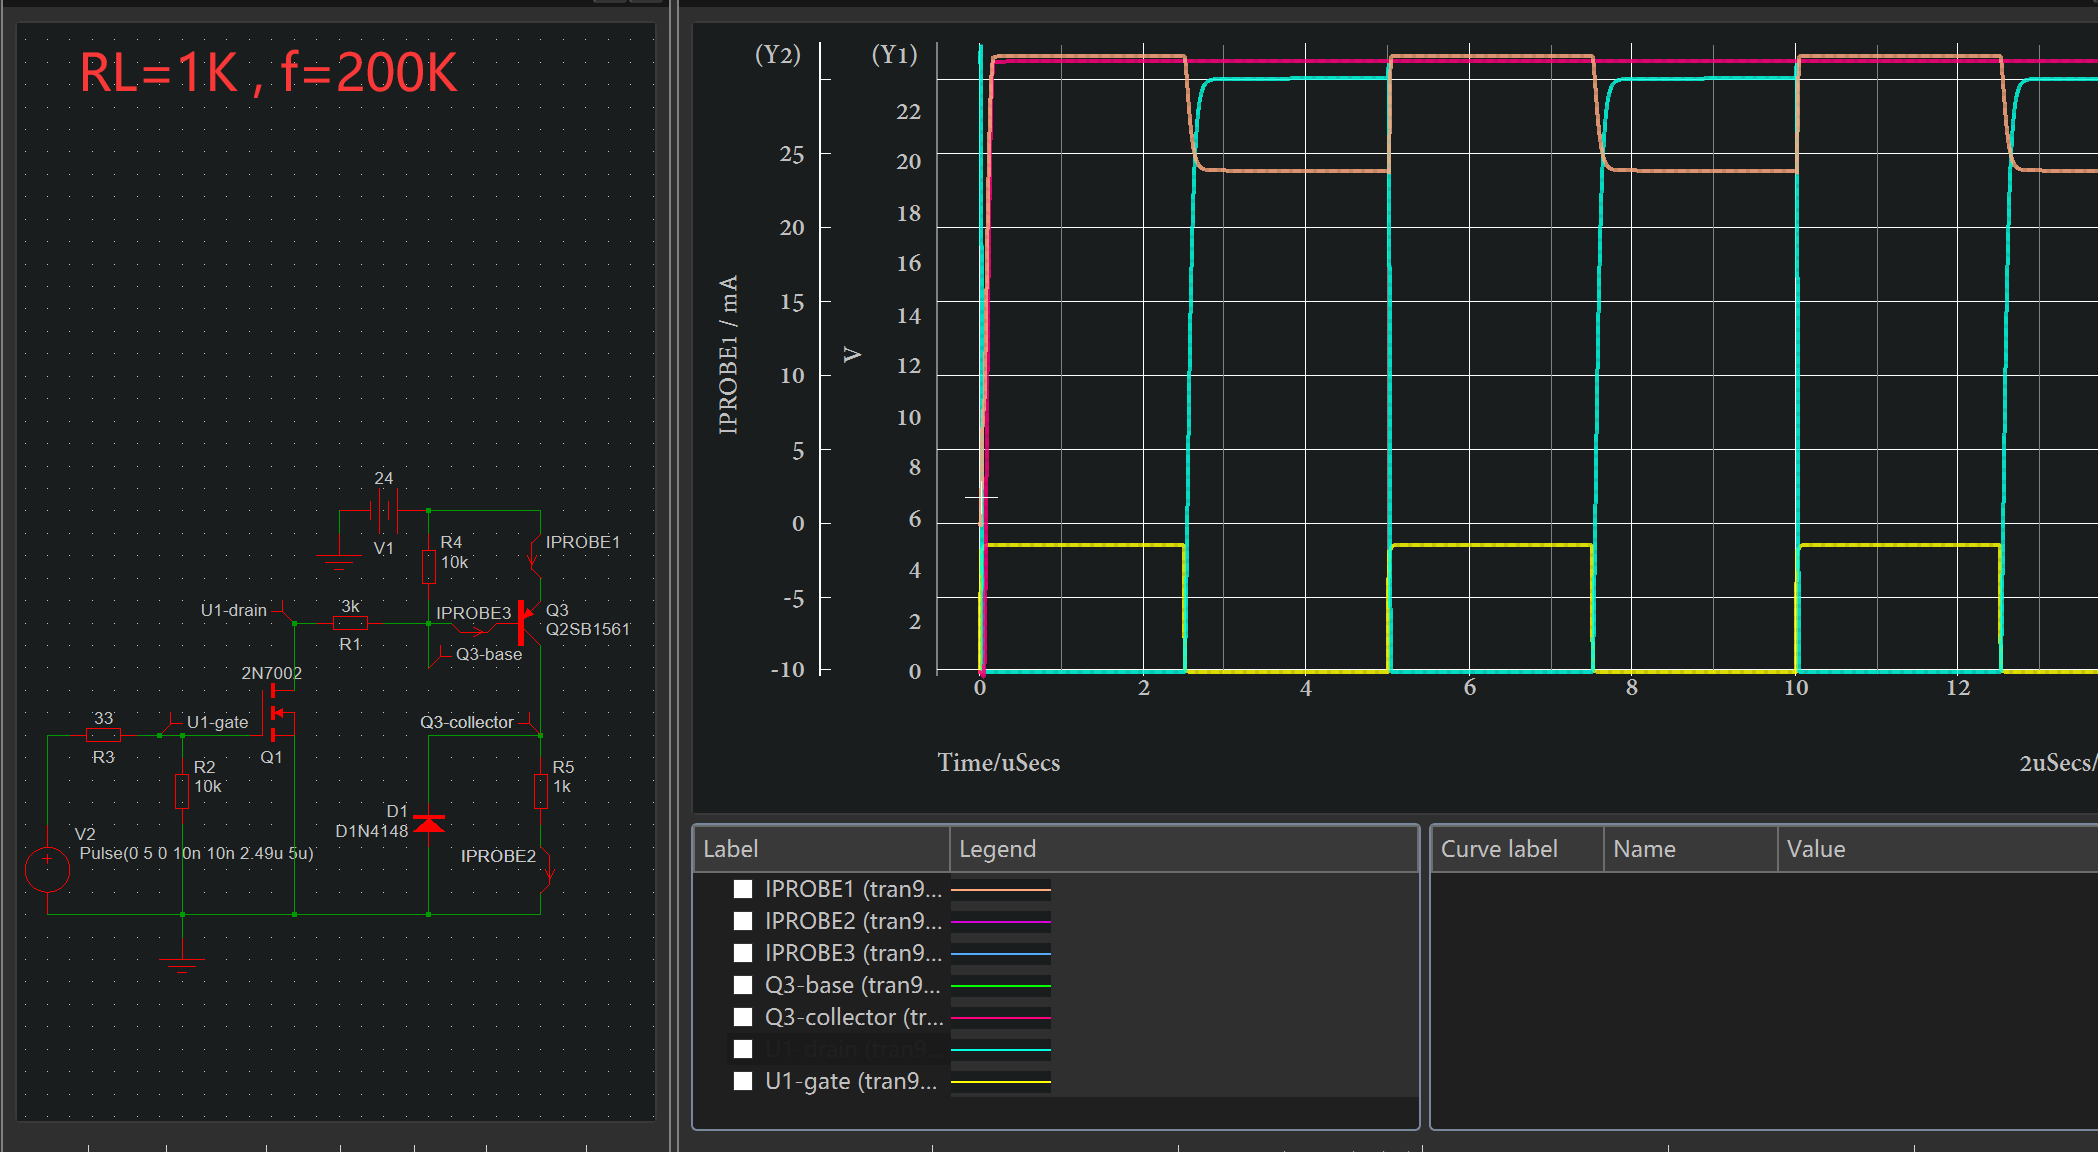Select the U1-gate voltage probe
The height and width of the screenshot is (1152, 2098).
pos(170,723)
